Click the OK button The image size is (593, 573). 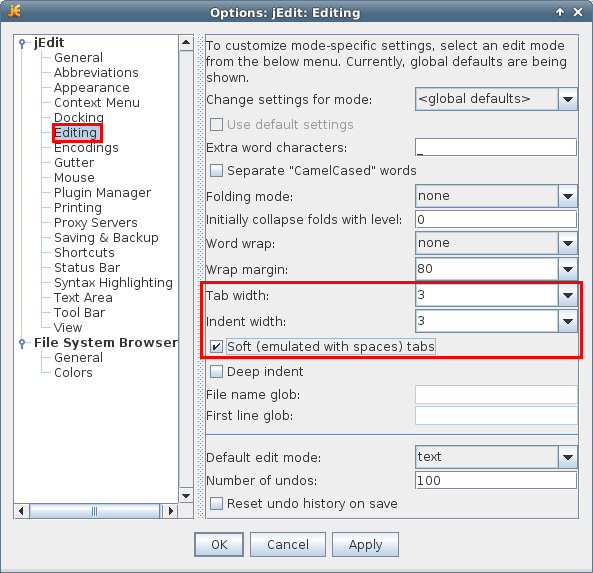click(x=219, y=544)
